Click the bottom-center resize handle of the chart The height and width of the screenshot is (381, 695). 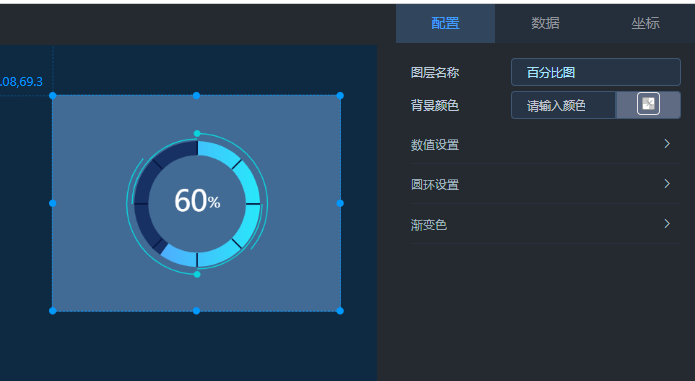point(196,311)
